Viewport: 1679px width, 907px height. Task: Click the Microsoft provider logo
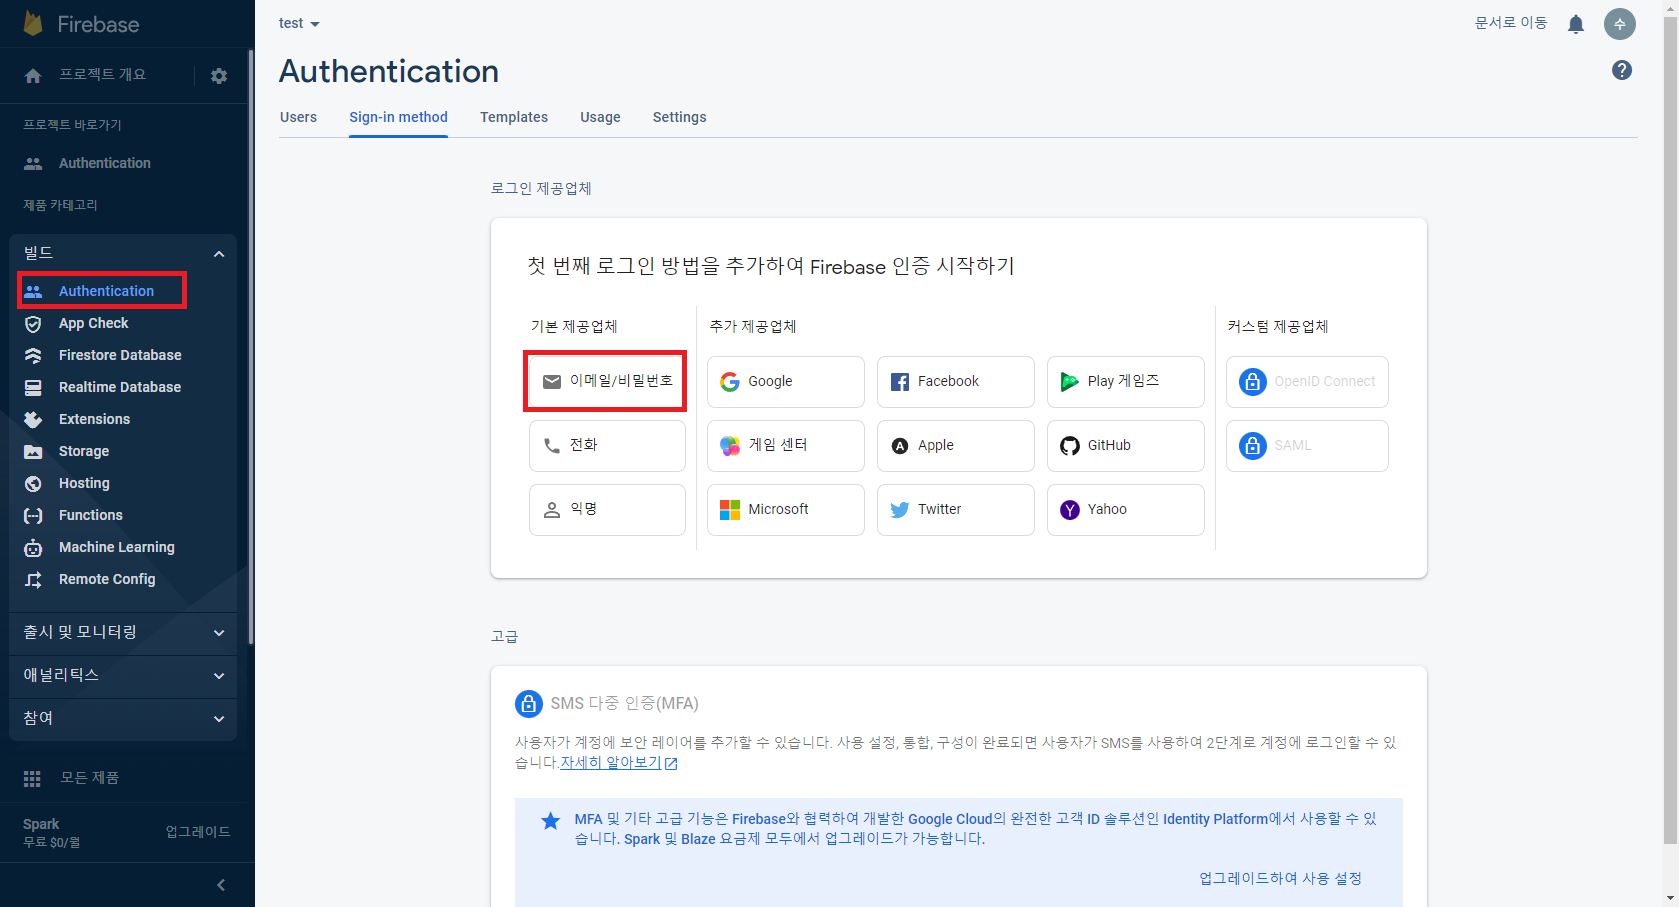pyautogui.click(x=730, y=510)
